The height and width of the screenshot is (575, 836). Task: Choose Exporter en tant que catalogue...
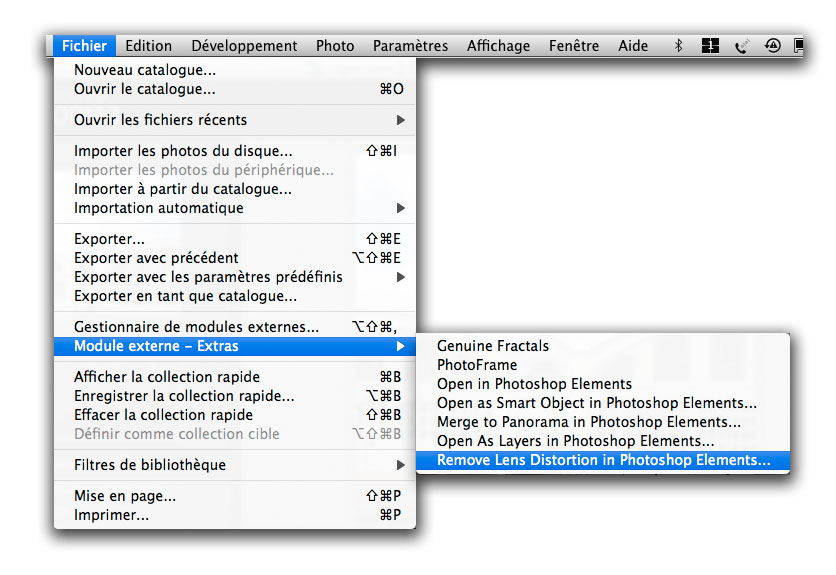pyautogui.click(x=235, y=296)
